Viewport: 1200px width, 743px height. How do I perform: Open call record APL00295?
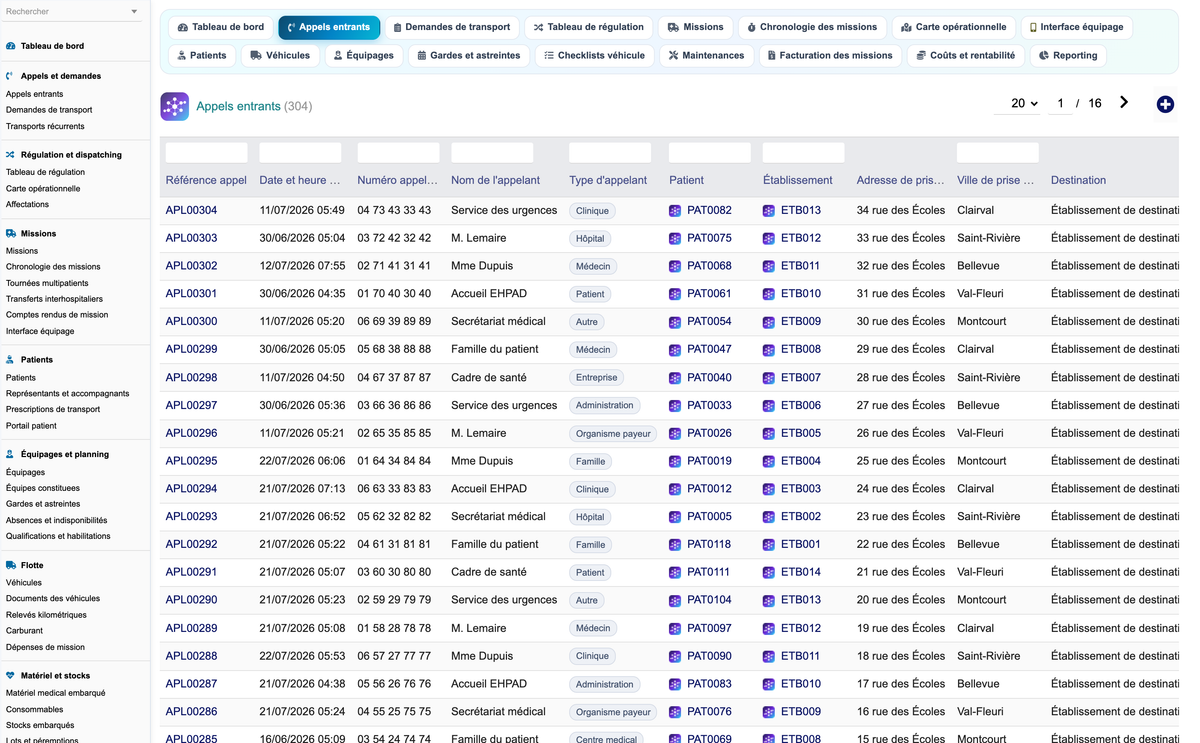191,461
